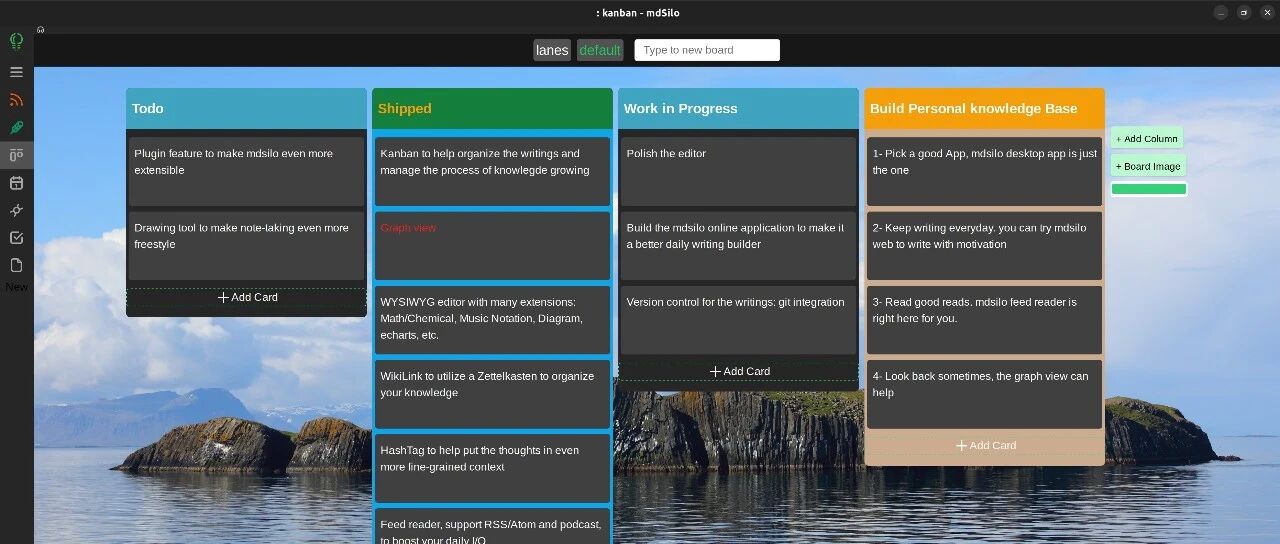Open the hamburger menu in sidebar
This screenshot has width=1280, height=544.
[x=16, y=72]
